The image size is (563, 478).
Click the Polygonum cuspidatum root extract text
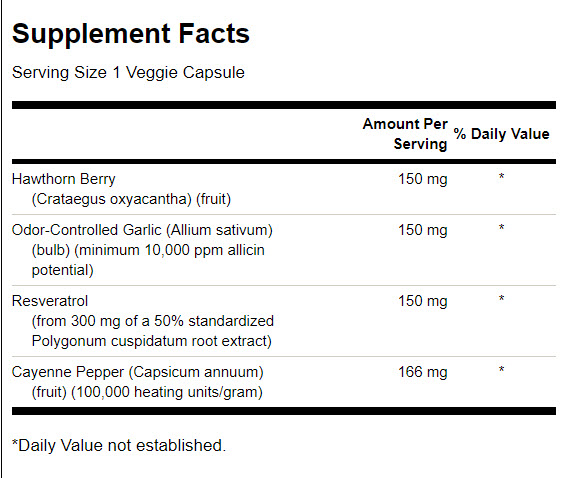(152, 341)
